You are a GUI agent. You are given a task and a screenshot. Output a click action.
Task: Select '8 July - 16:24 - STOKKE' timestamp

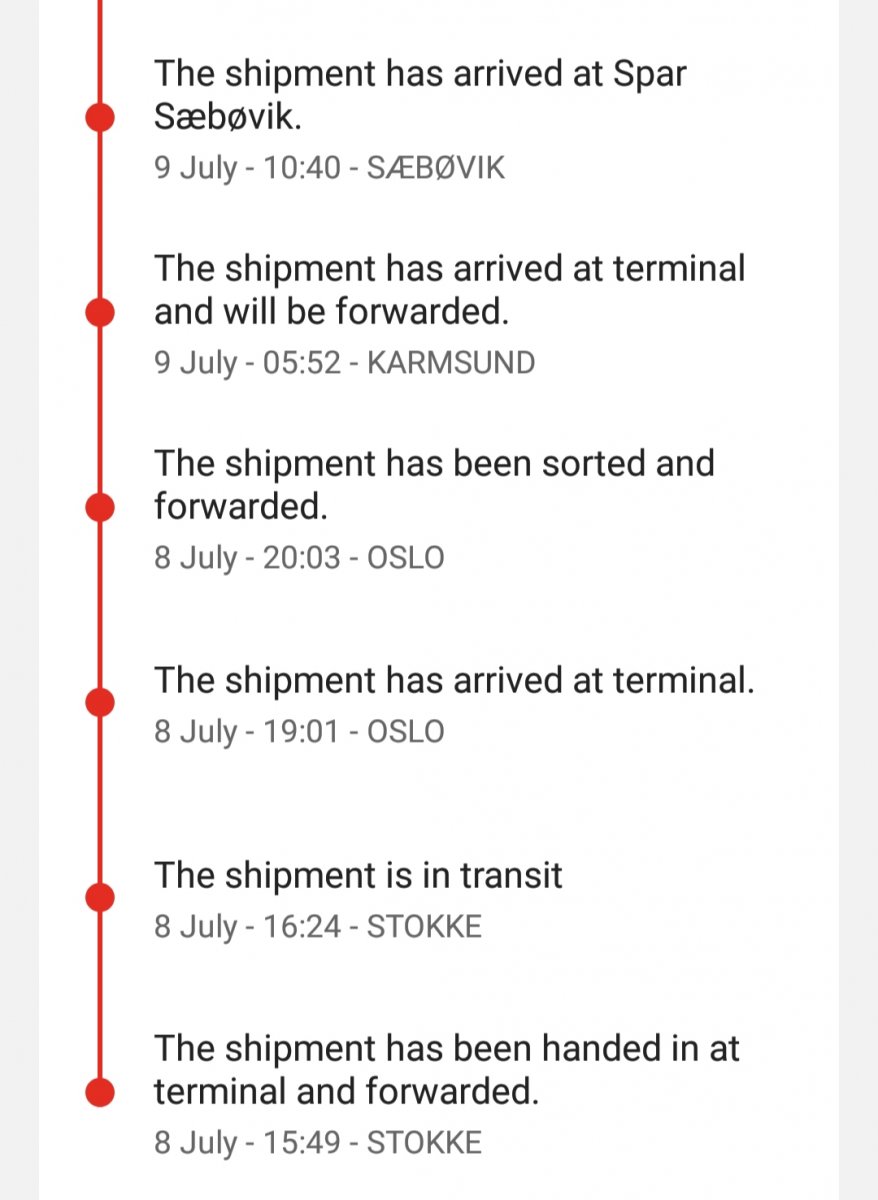click(317, 926)
